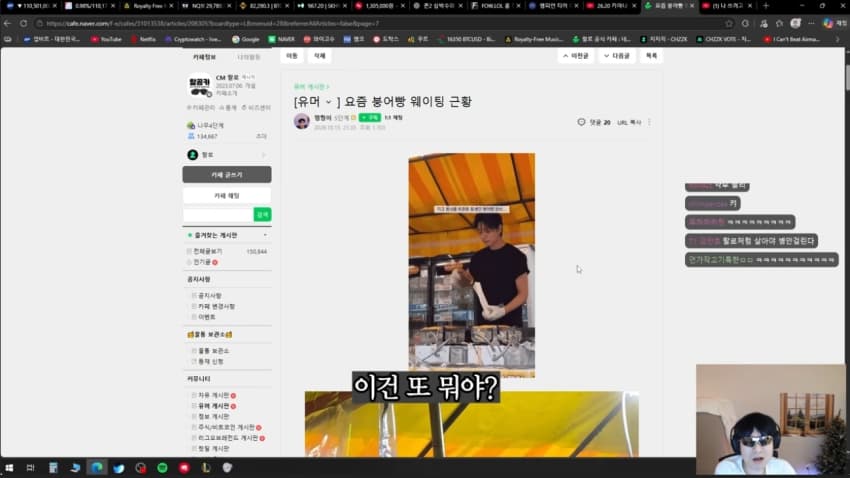
Task: Open 카페 채팅 chat button
Action: 227,196
